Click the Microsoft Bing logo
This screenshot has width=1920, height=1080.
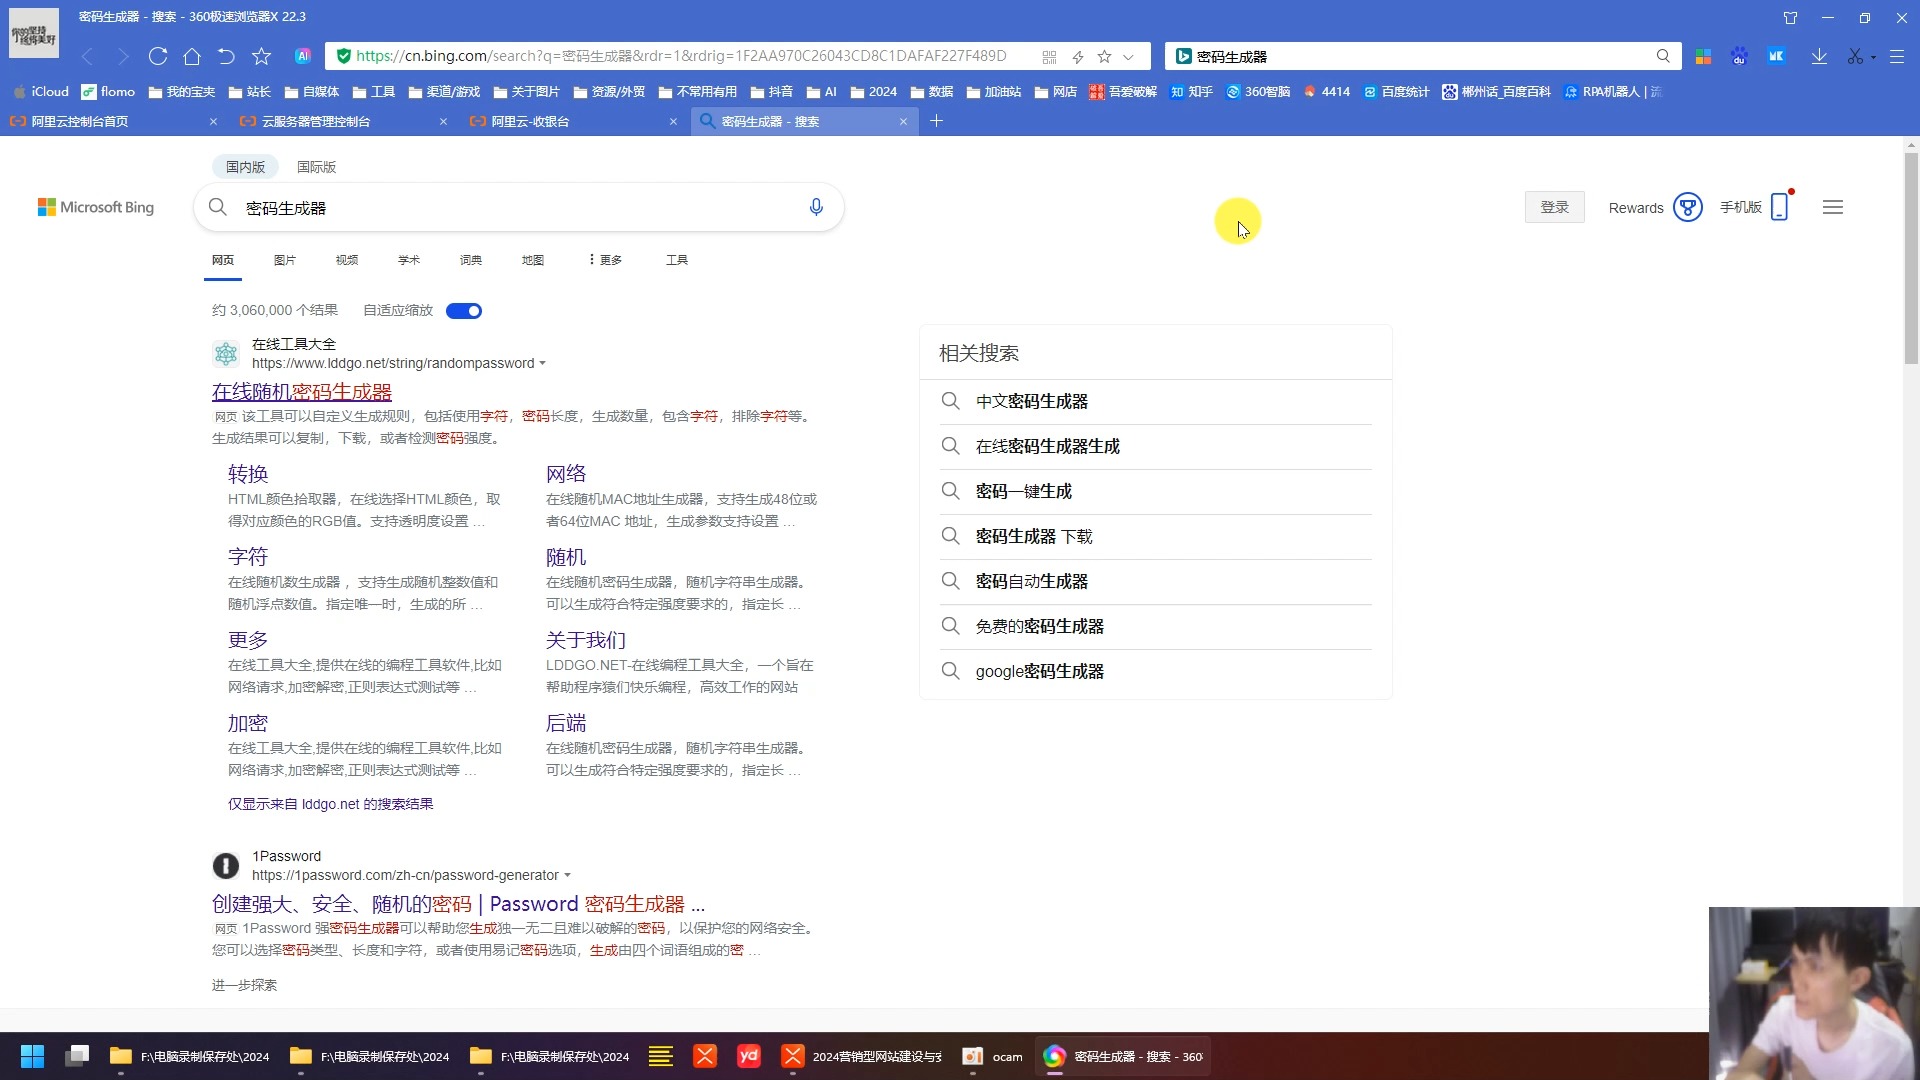tap(96, 207)
